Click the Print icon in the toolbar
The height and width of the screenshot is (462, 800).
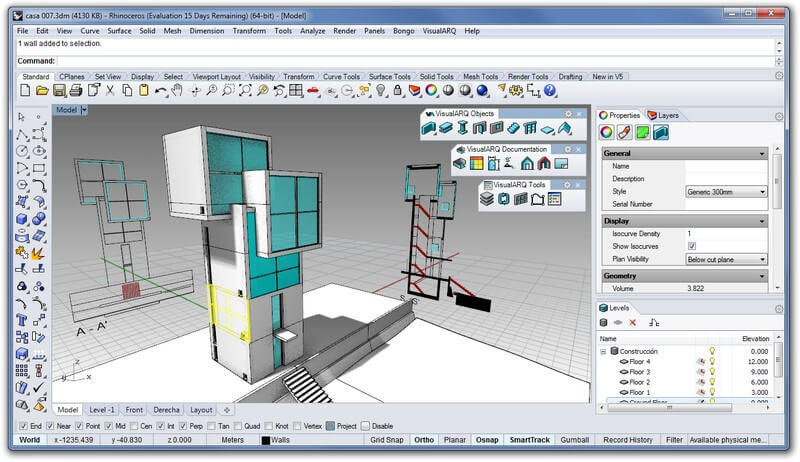click(x=76, y=91)
